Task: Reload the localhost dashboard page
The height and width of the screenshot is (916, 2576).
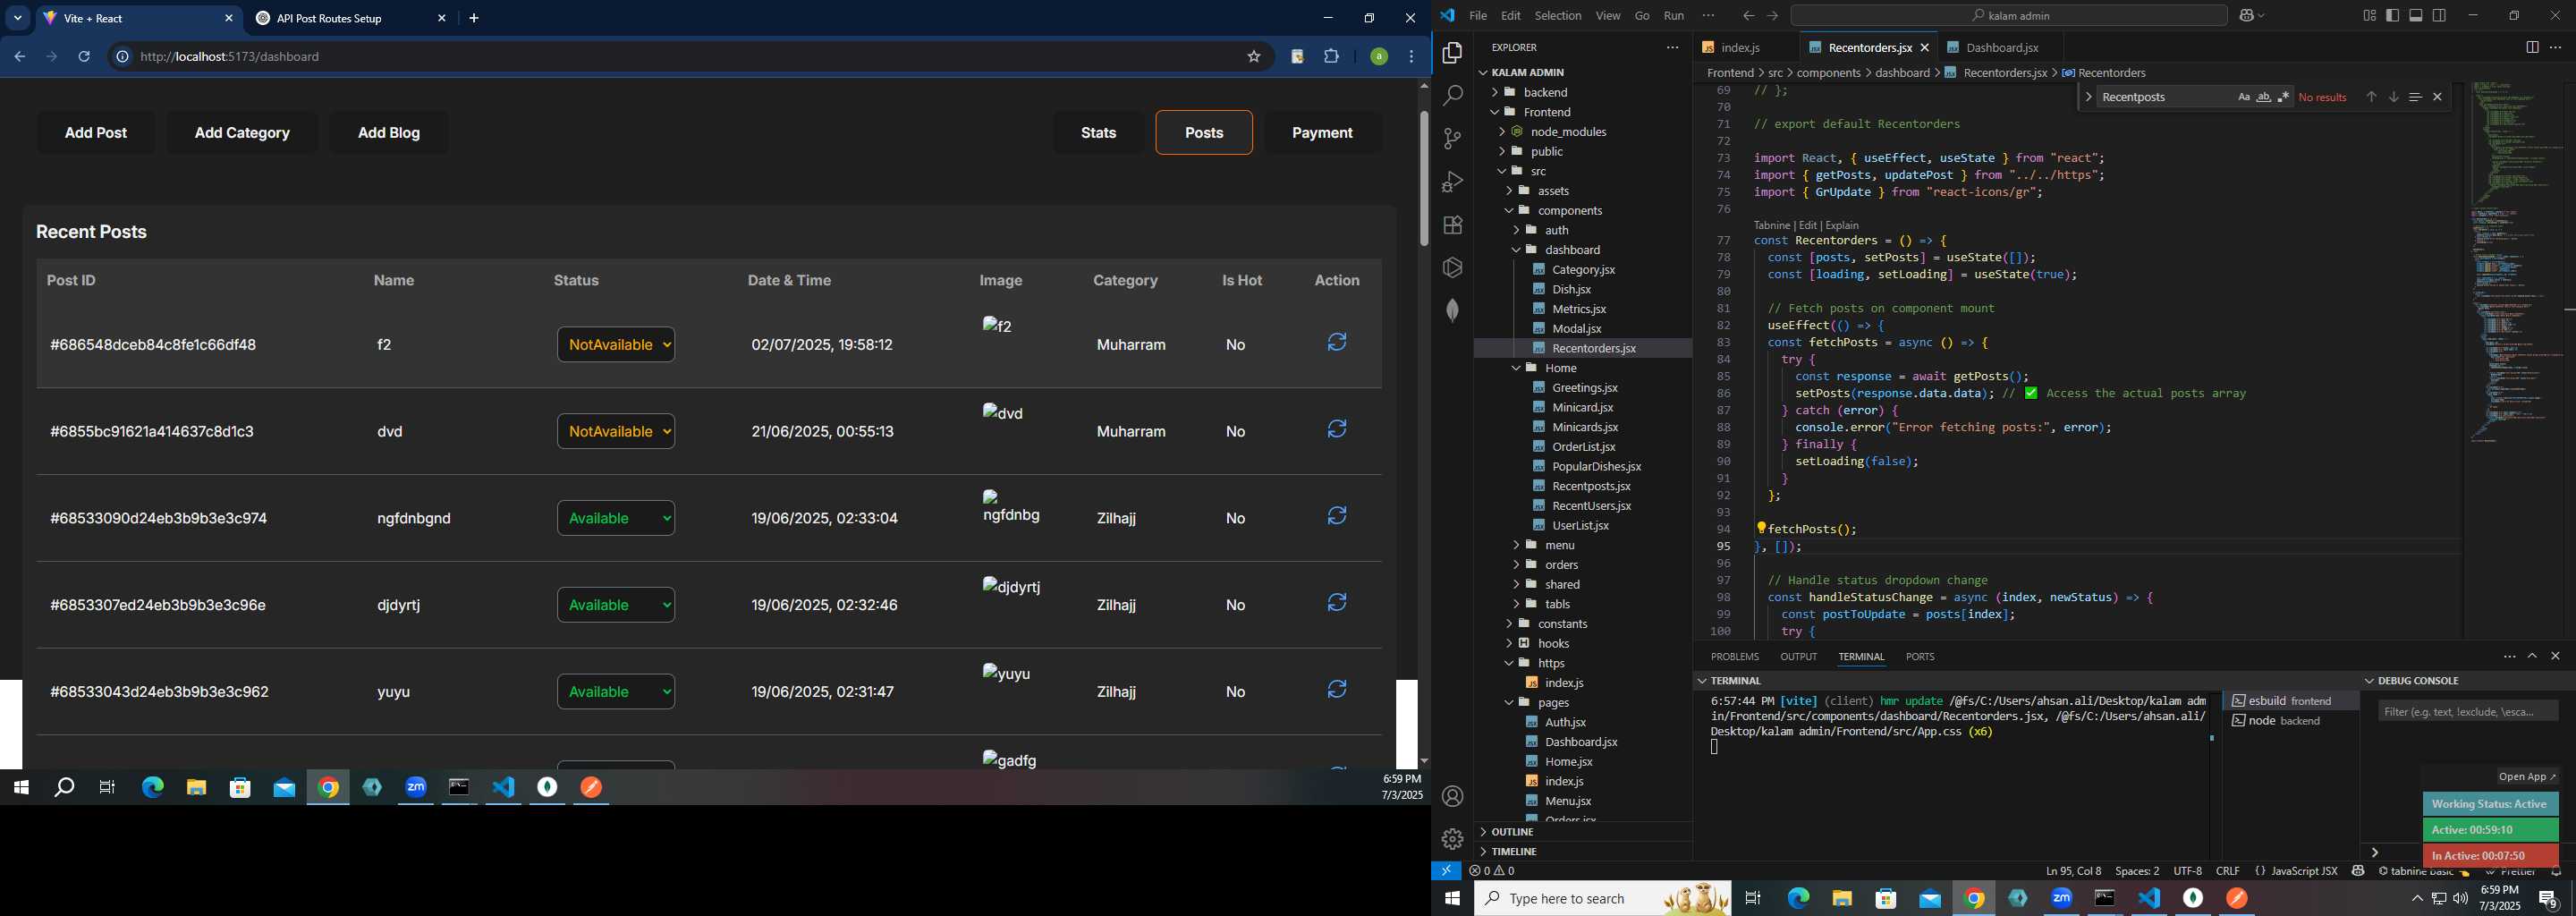Action: (x=85, y=57)
